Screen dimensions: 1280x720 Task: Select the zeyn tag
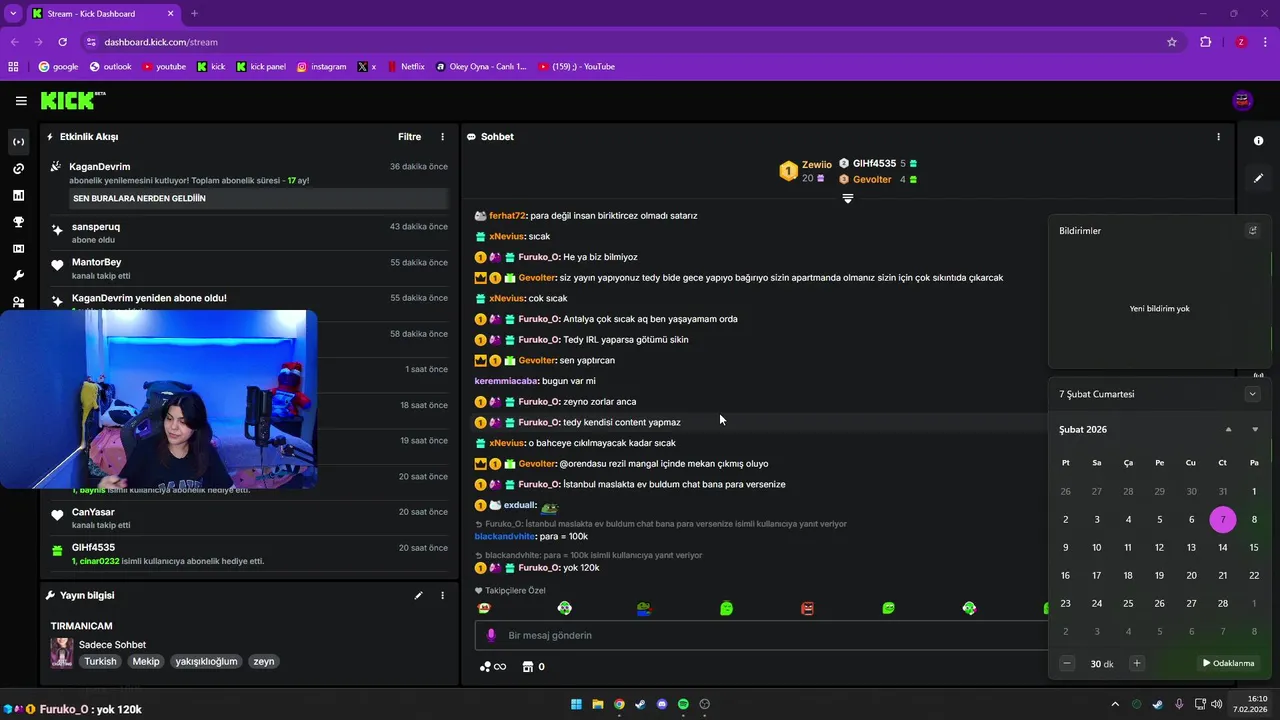click(x=264, y=661)
